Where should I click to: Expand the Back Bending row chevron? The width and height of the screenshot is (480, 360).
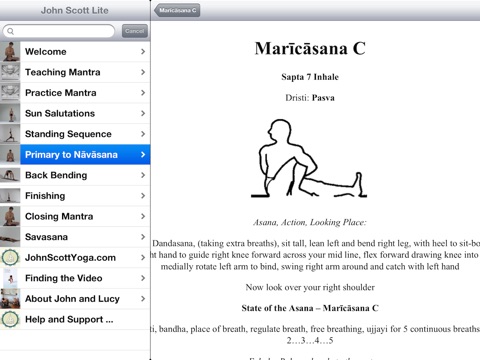point(143,175)
